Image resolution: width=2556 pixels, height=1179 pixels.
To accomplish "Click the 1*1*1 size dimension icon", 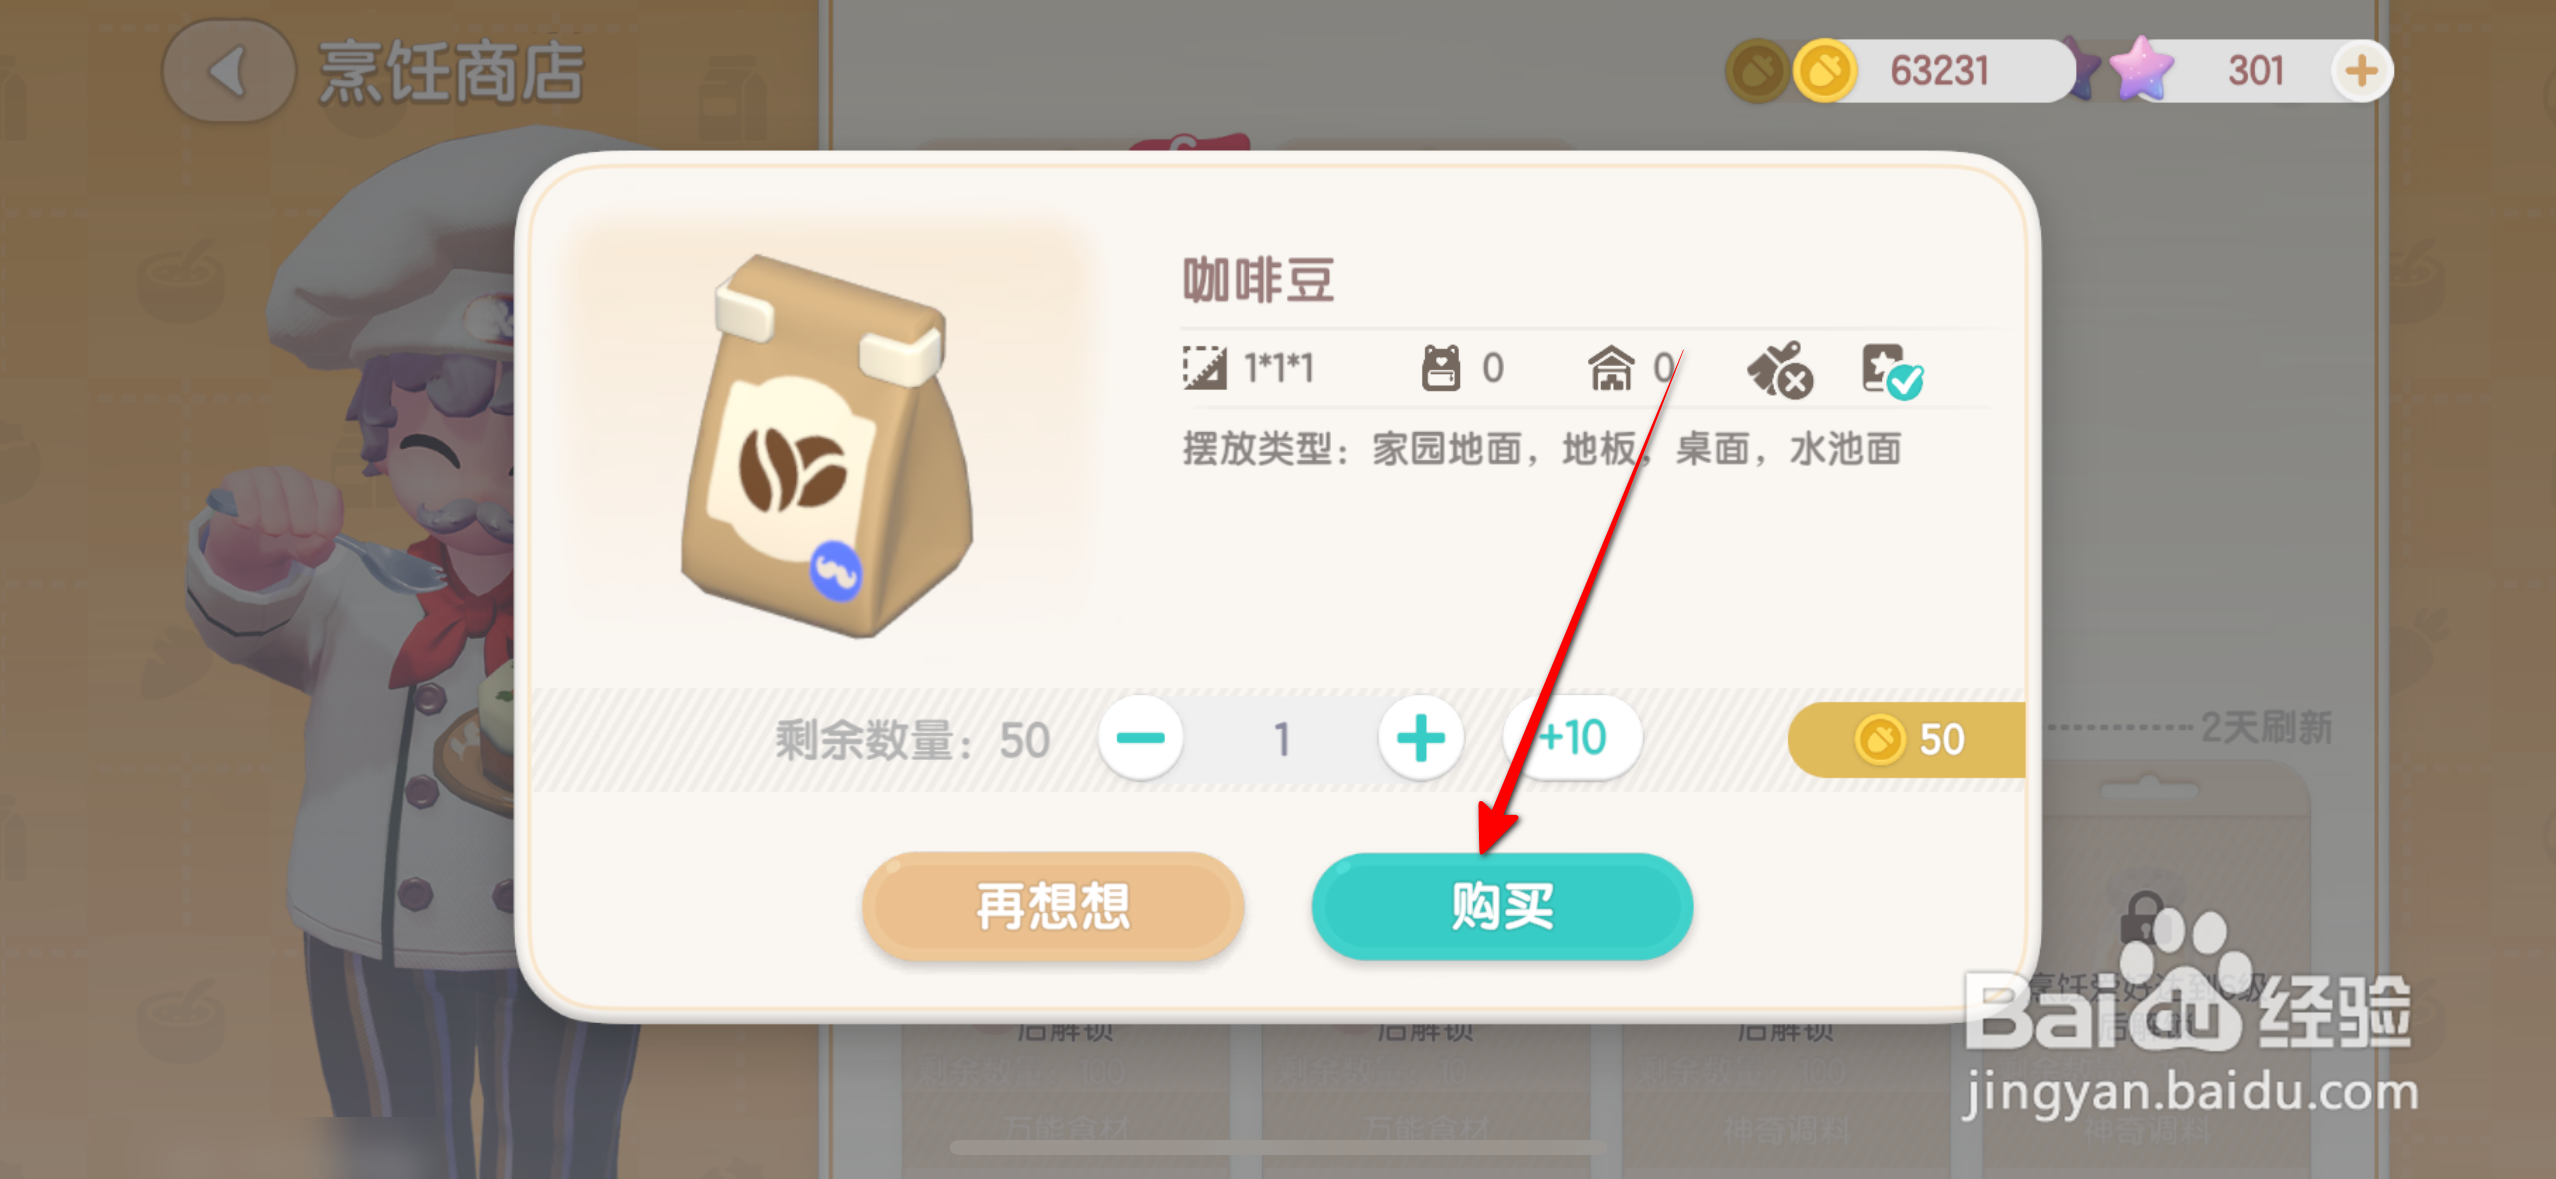I will [x=1205, y=368].
